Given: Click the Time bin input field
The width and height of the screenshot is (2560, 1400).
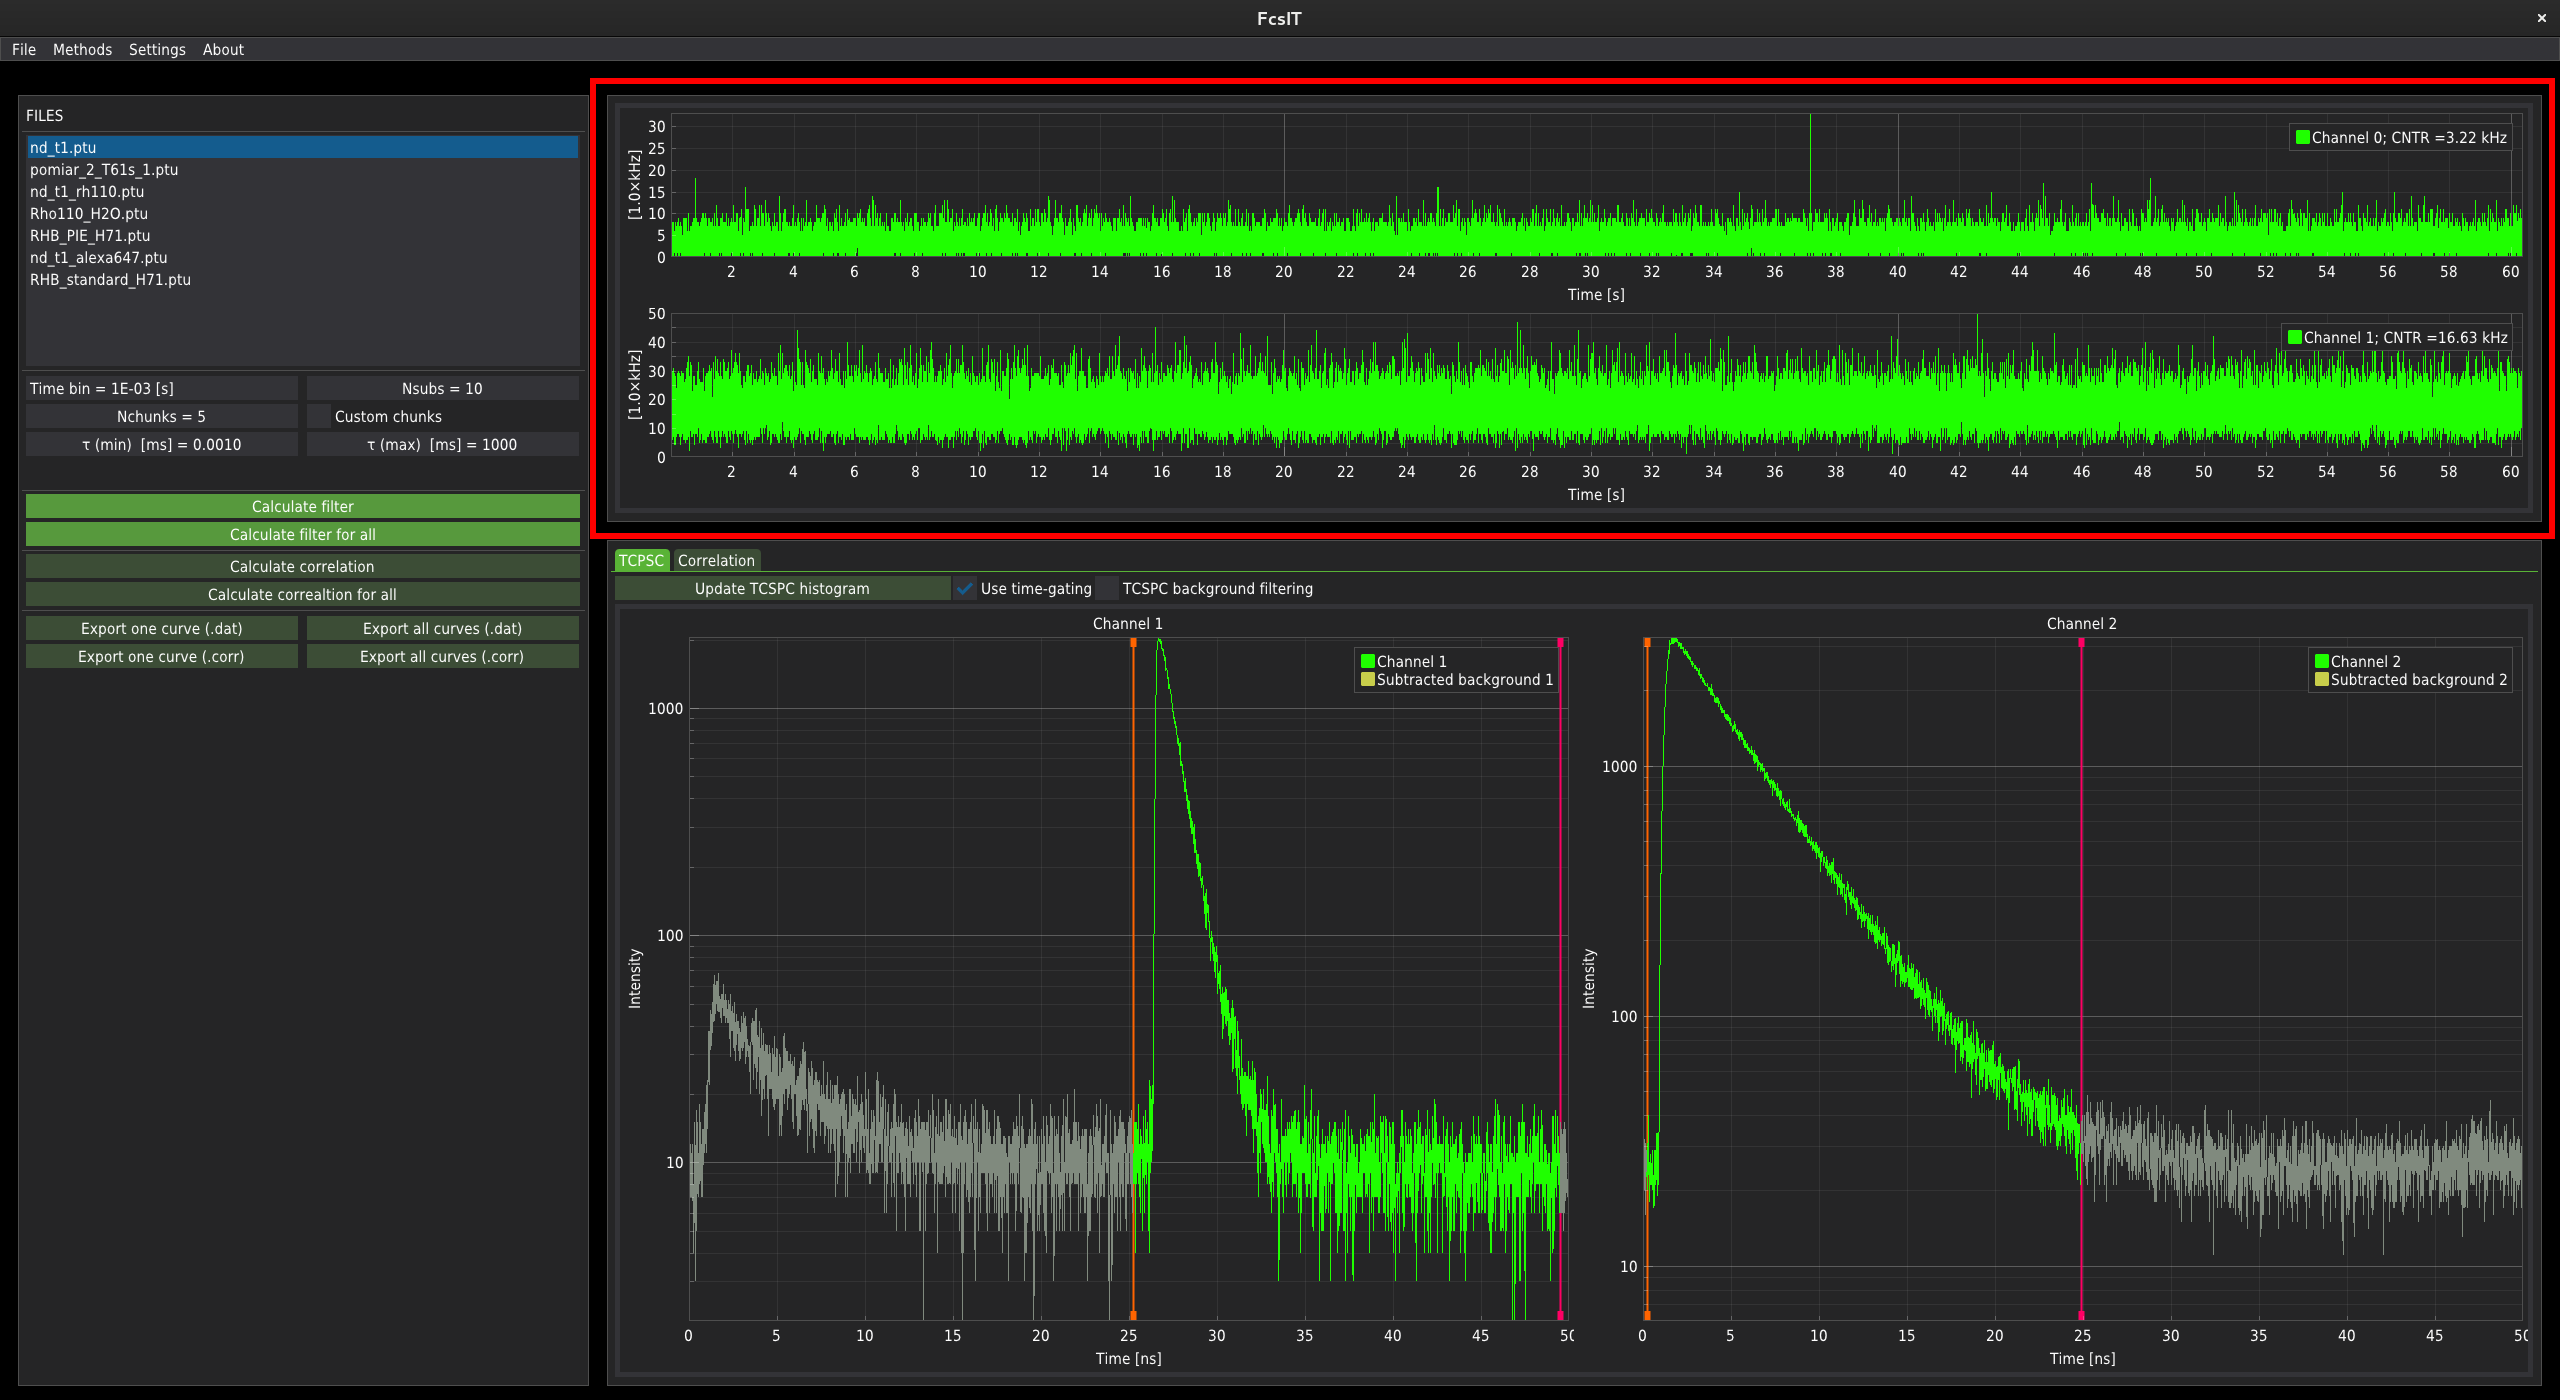Looking at the screenshot, I should 161,389.
